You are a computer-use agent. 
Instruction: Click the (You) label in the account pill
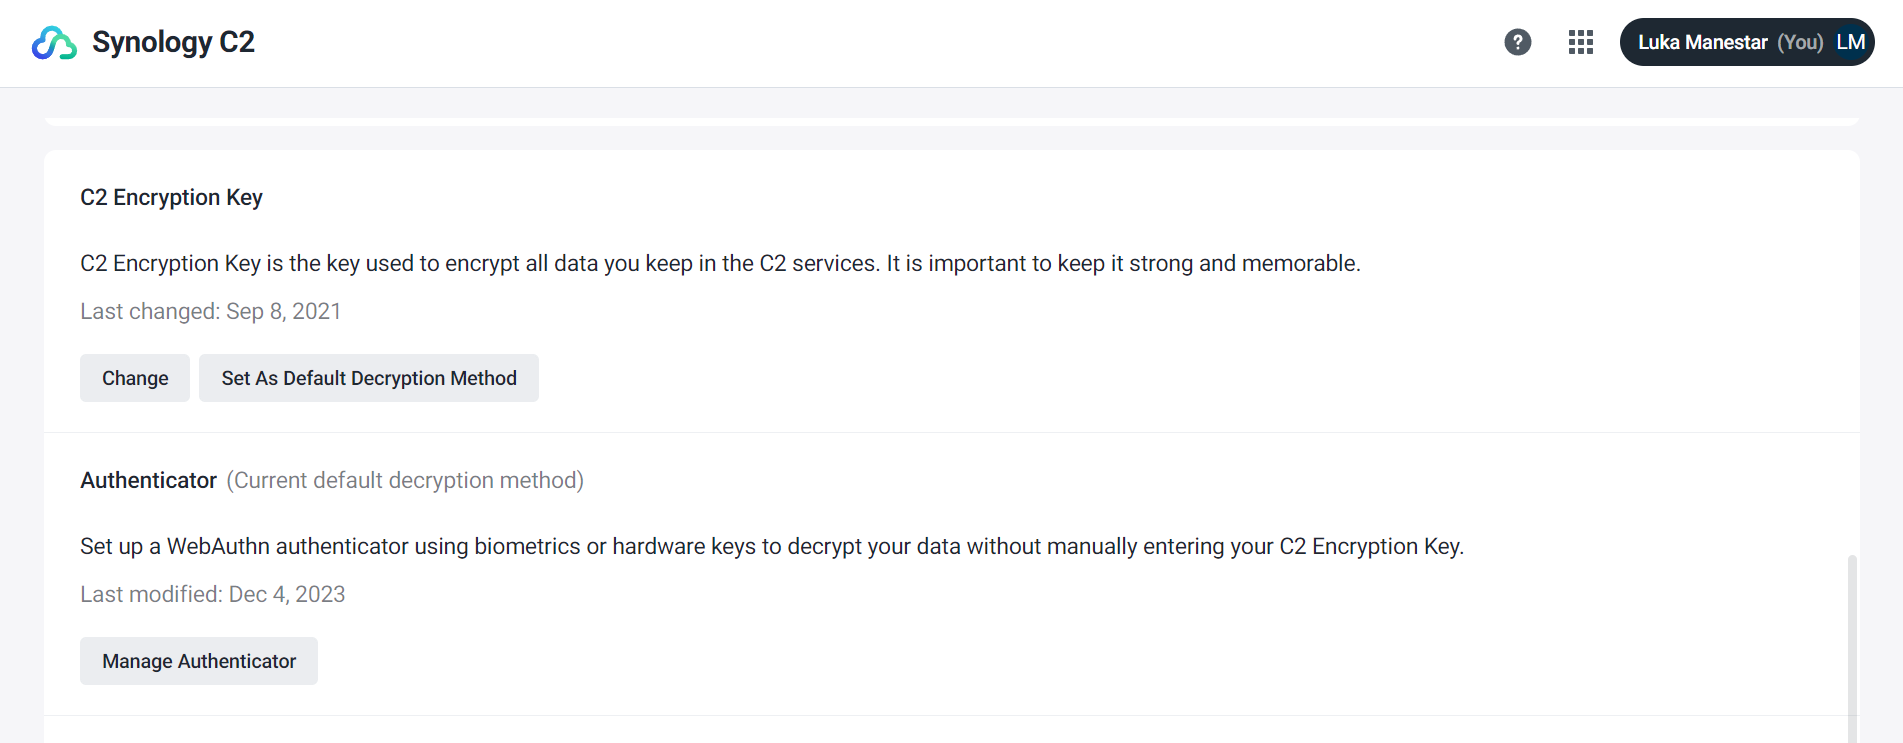(1799, 42)
